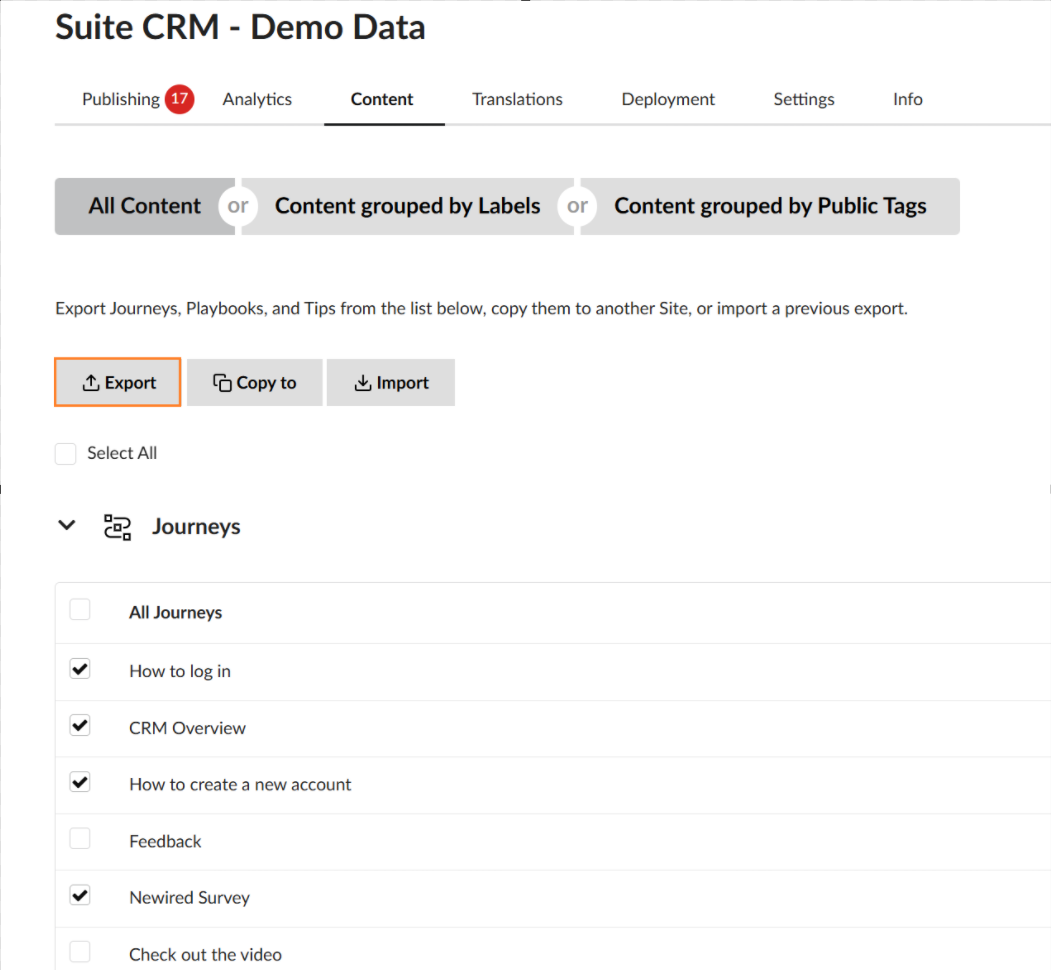Select the All Content view
Image resolution: width=1051 pixels, height=970 pixels.
click(x=145, y=206)
